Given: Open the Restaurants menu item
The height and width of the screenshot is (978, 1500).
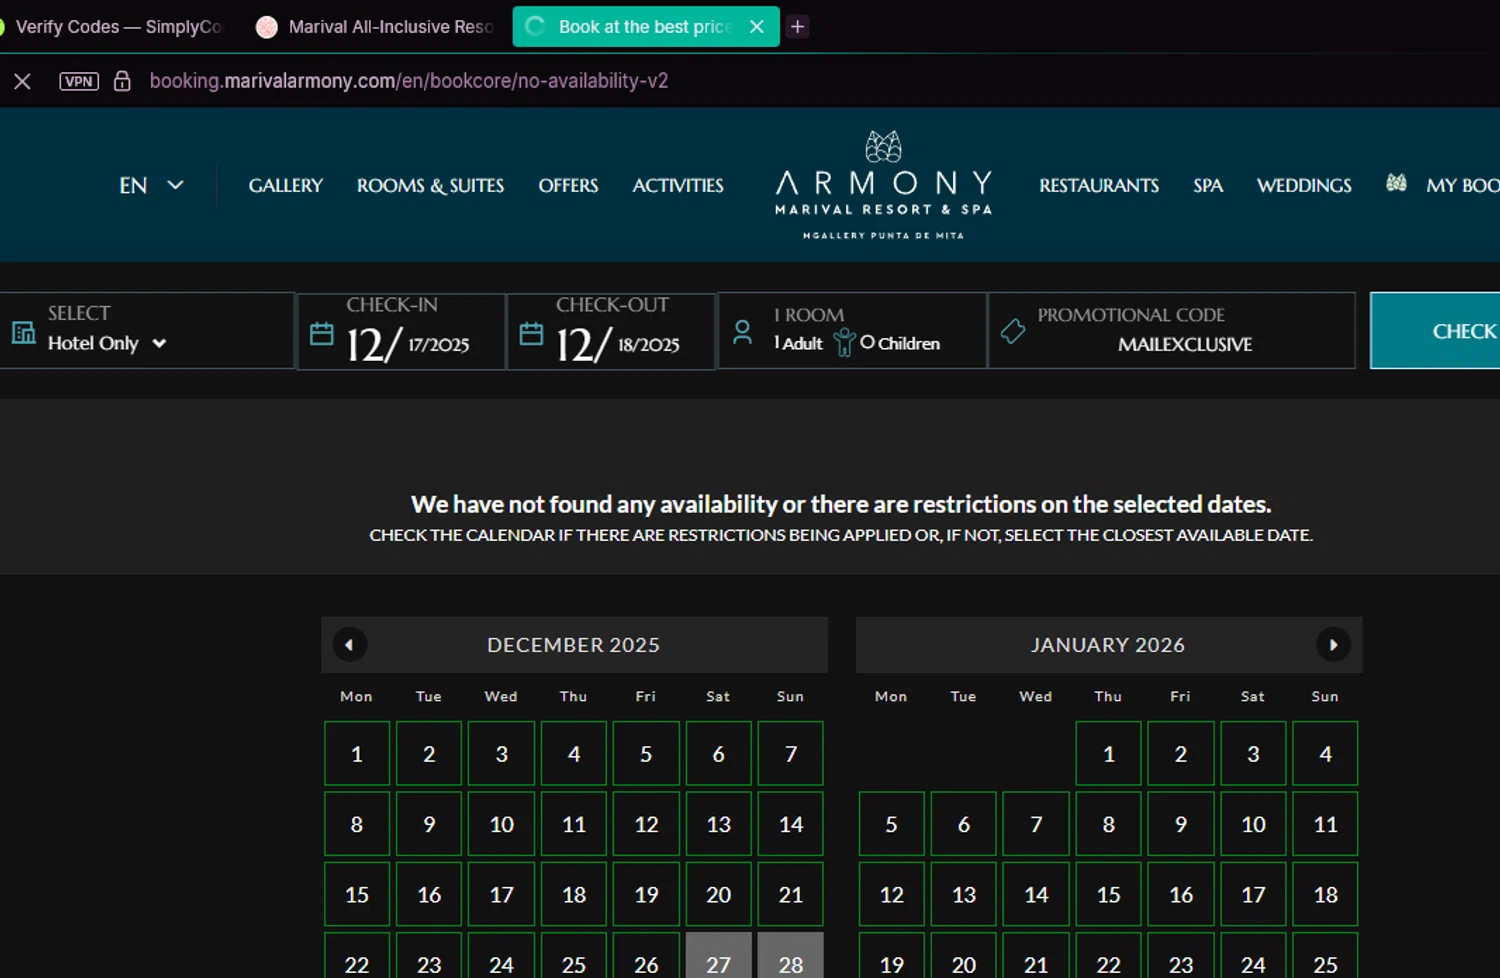Looking at the screenshot, I should click(x=1099, y=185).
